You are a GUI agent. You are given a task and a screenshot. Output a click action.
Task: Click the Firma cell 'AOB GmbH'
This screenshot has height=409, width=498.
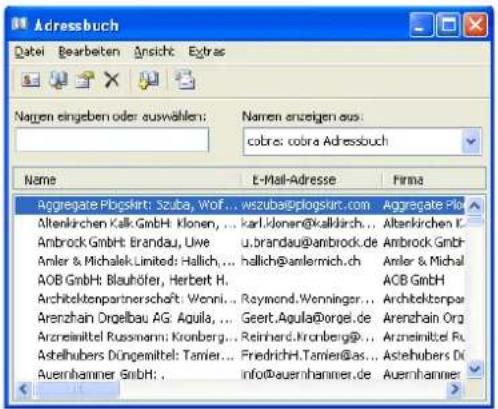(x=414, y=280)
